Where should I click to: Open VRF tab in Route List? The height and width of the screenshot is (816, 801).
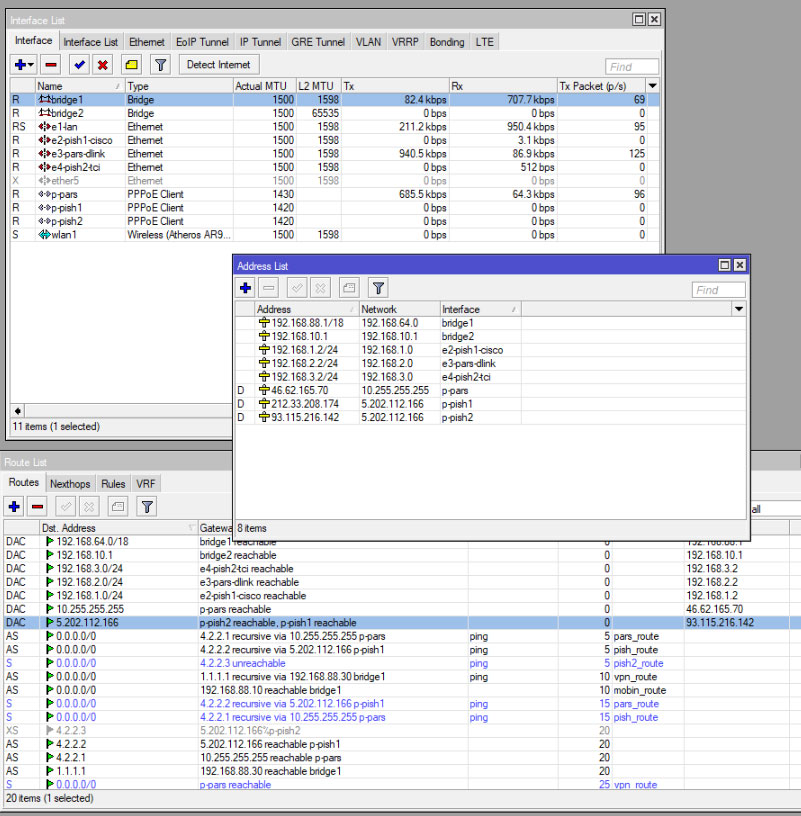tap(146, 484)
